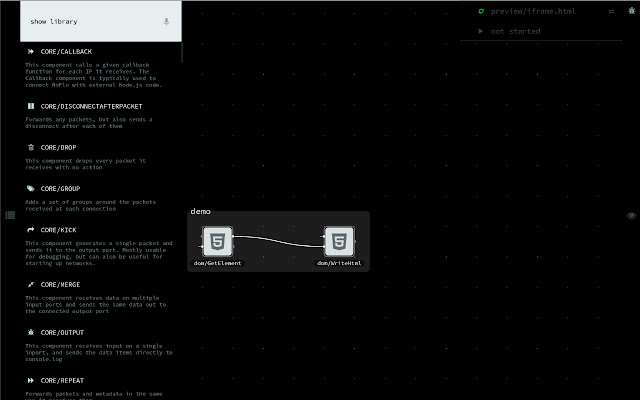Select the dom/WriteHtml node icon
The height and width of the screenshot is (400, 640).
point(339,242)
